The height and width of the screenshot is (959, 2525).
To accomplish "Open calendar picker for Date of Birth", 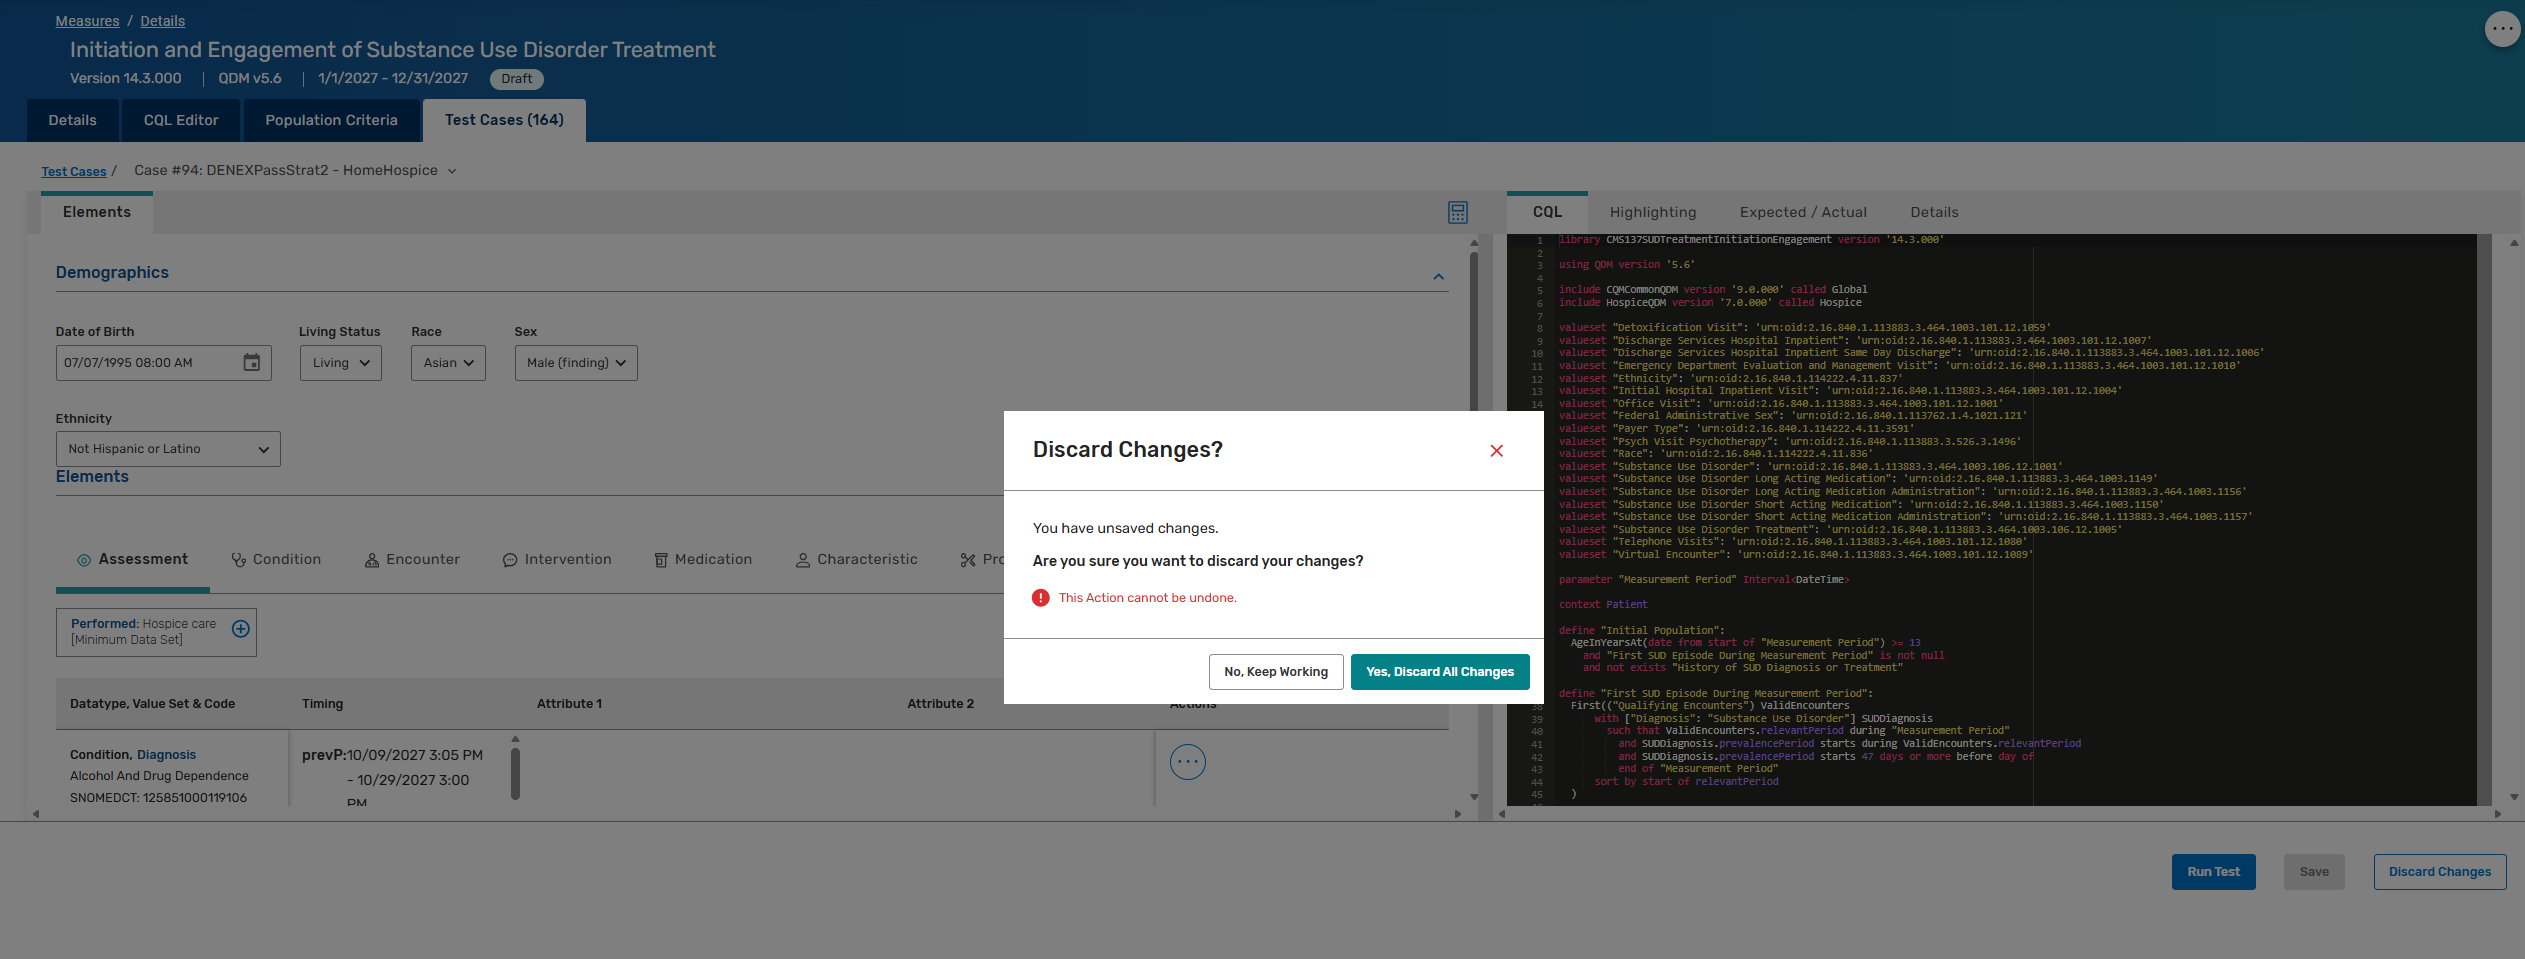I will point(252,363).
